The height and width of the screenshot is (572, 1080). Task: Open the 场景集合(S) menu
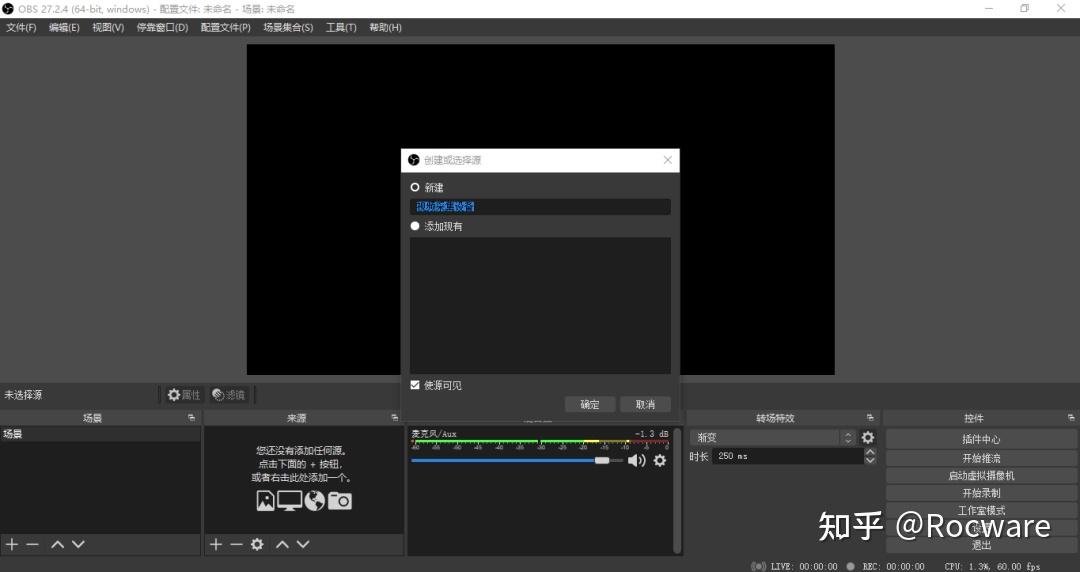coord(288,28)
